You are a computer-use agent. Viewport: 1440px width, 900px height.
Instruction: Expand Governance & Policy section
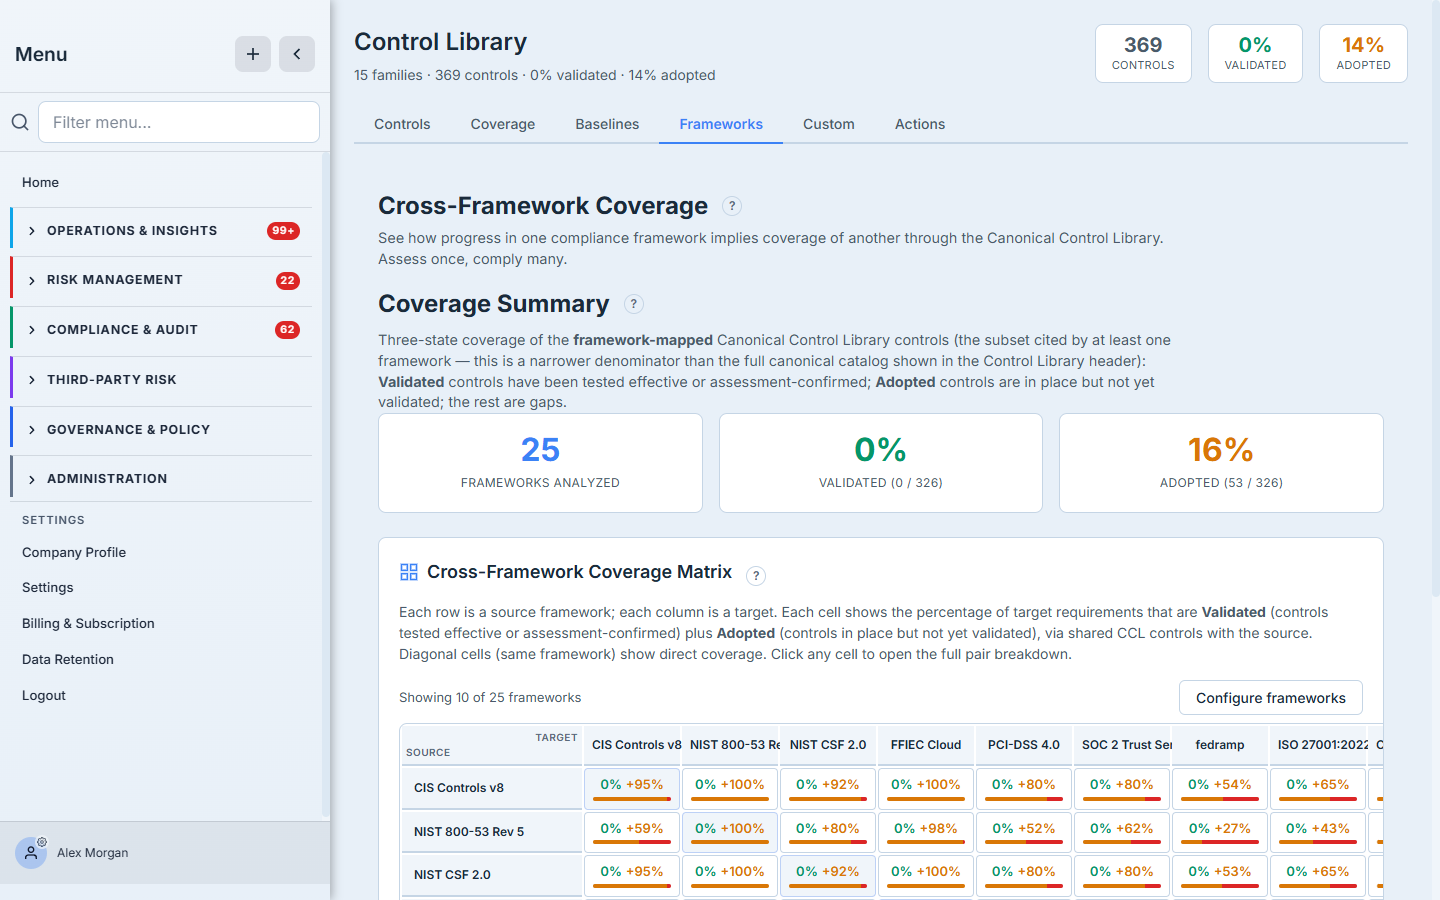[x=161, y=430]
